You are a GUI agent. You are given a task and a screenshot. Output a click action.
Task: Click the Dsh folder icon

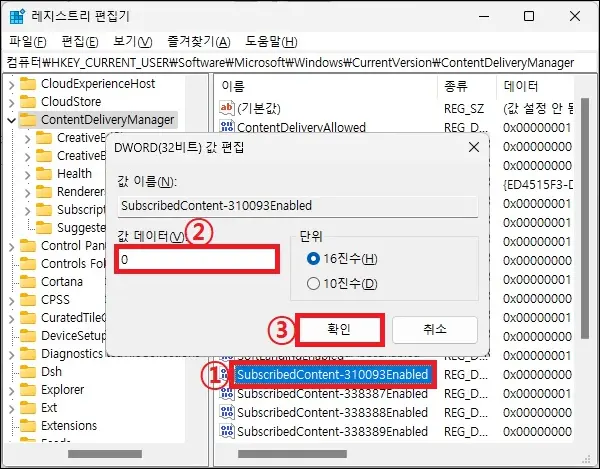coord(28,371)
